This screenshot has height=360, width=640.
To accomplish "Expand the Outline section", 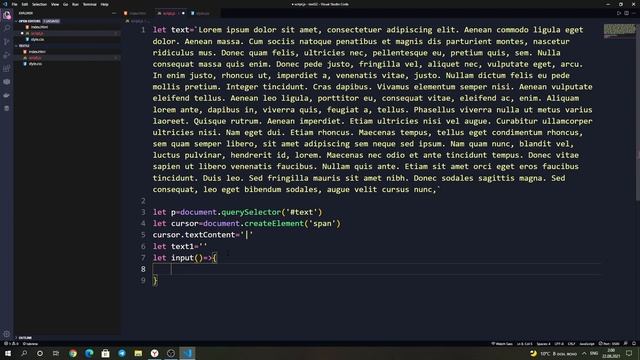I will coord(24,338).
